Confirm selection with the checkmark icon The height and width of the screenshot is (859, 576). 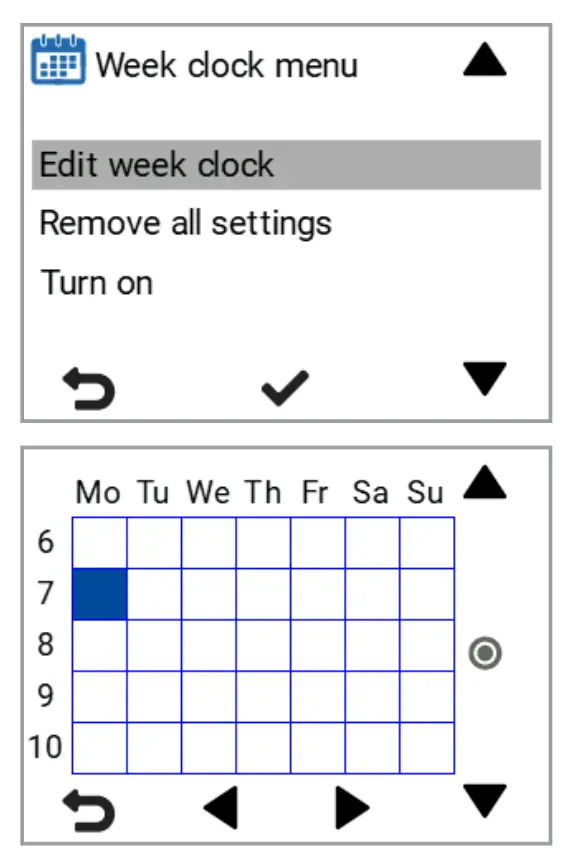point(283,386)
